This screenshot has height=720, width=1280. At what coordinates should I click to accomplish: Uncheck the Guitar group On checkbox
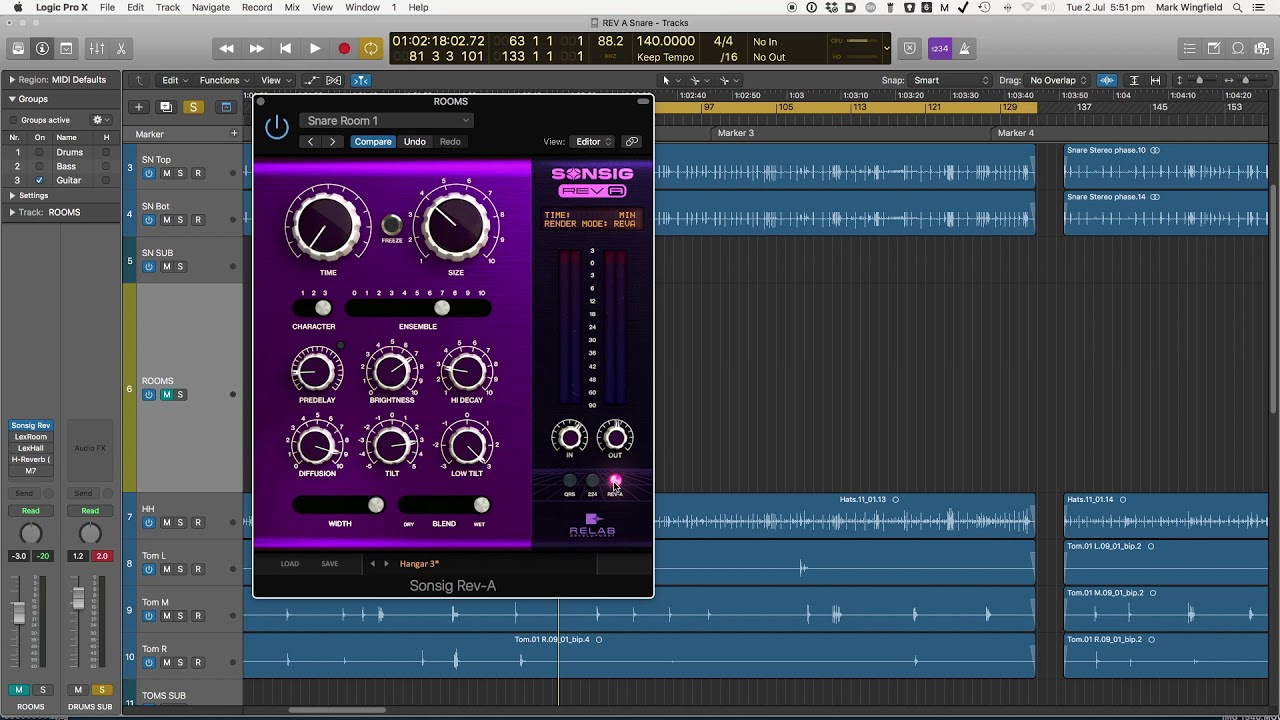point(39,180)
